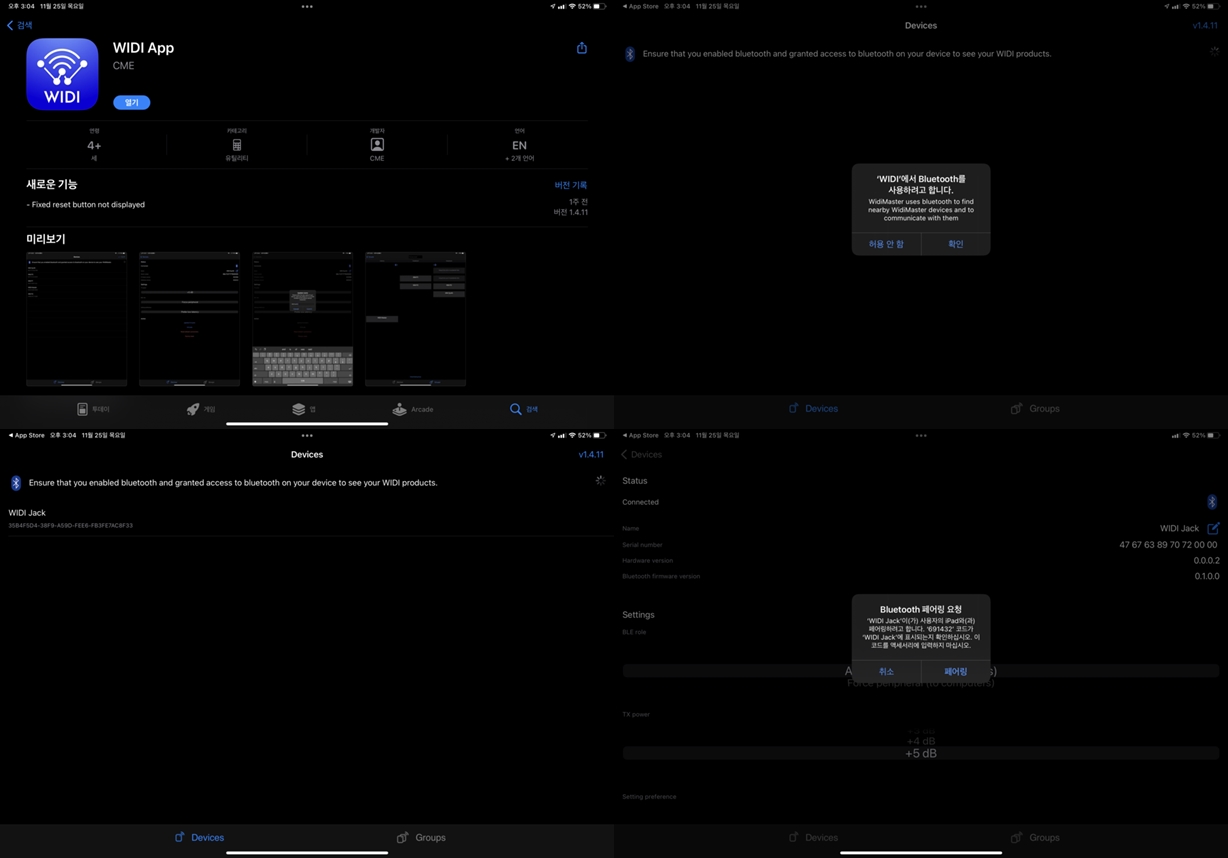Open 버전 기록 version history link
The height and width of the screenshot is (858, 1228).
tap(571, 185)
